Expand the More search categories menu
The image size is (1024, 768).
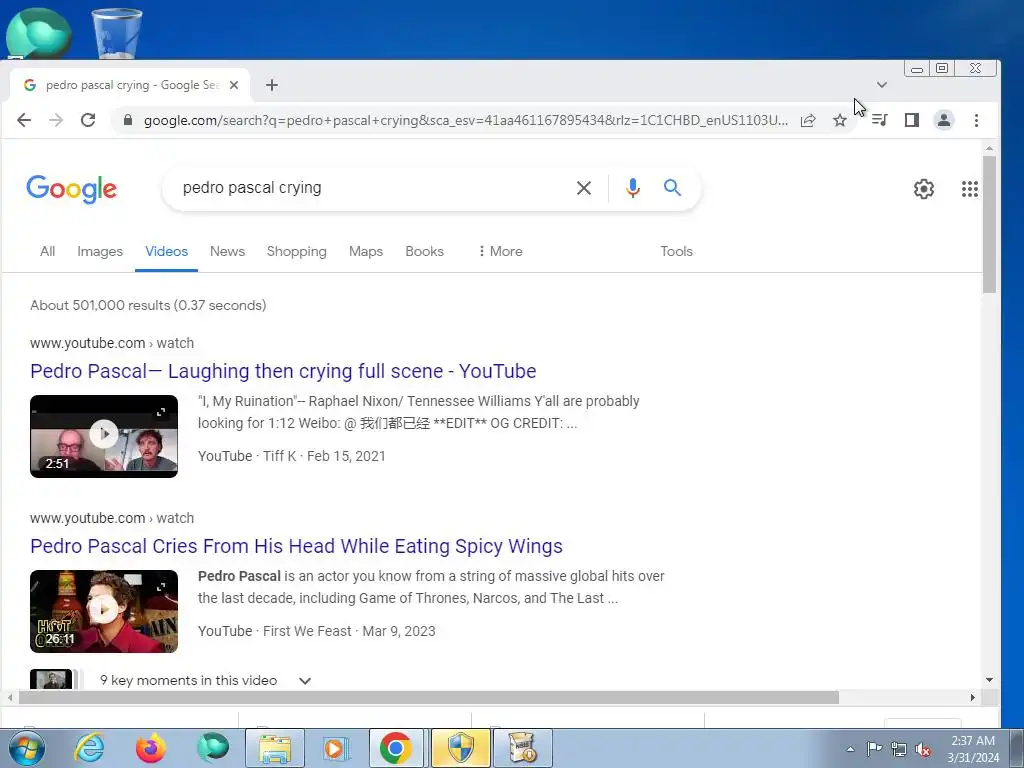(500, 251)
